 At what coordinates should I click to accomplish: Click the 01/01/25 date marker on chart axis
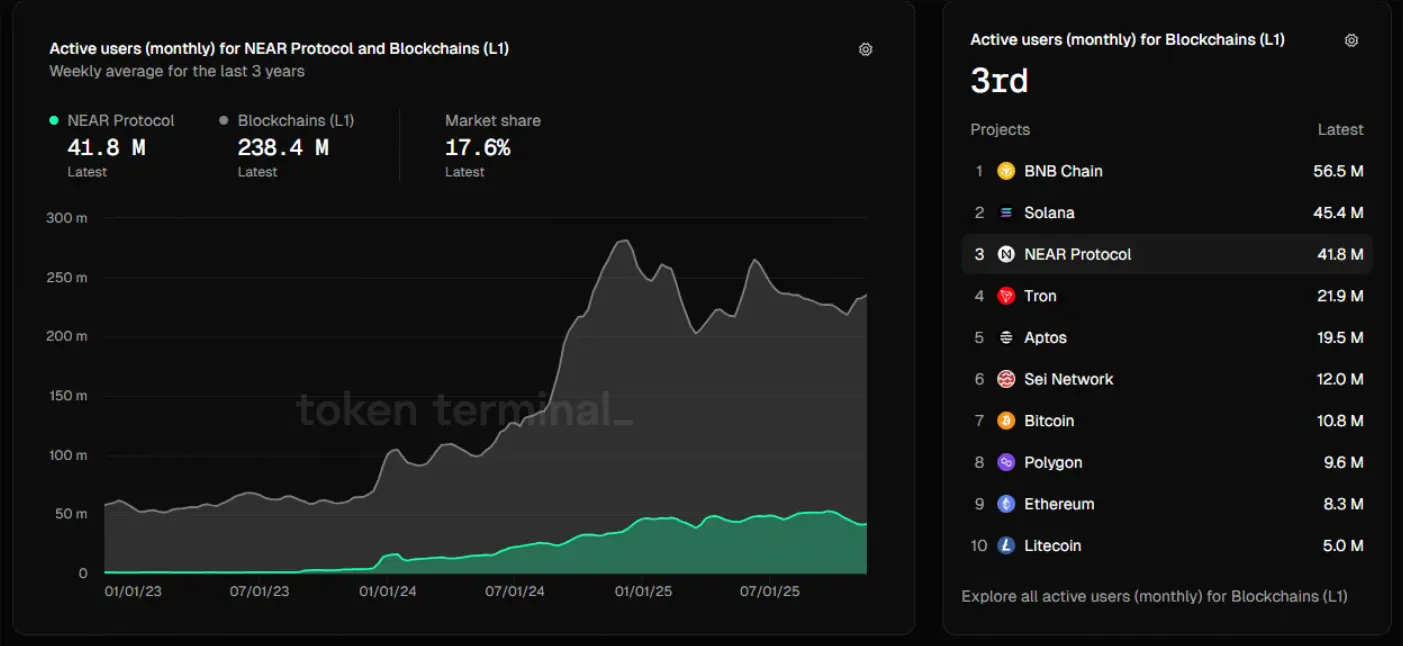tap(643, 591)
